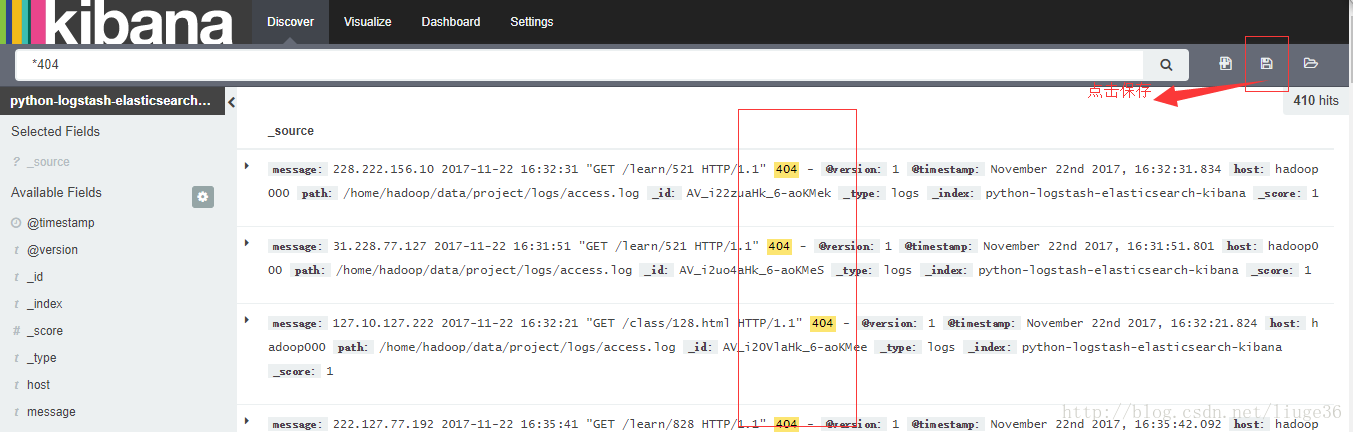Image resolution: width=1353 pixels, height=432 pixels.
Task: Expand the log row for 228.222.156.10
Action: (247, 166)
